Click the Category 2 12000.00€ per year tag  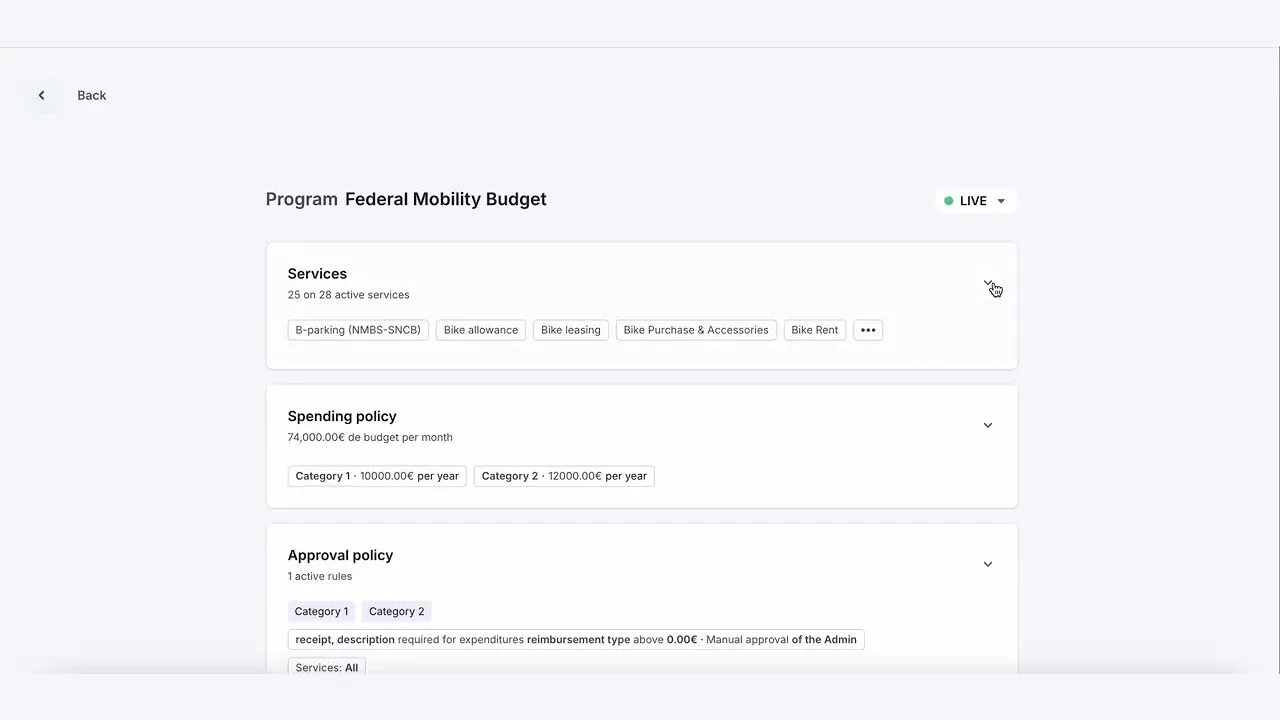[x=564, y=476]
